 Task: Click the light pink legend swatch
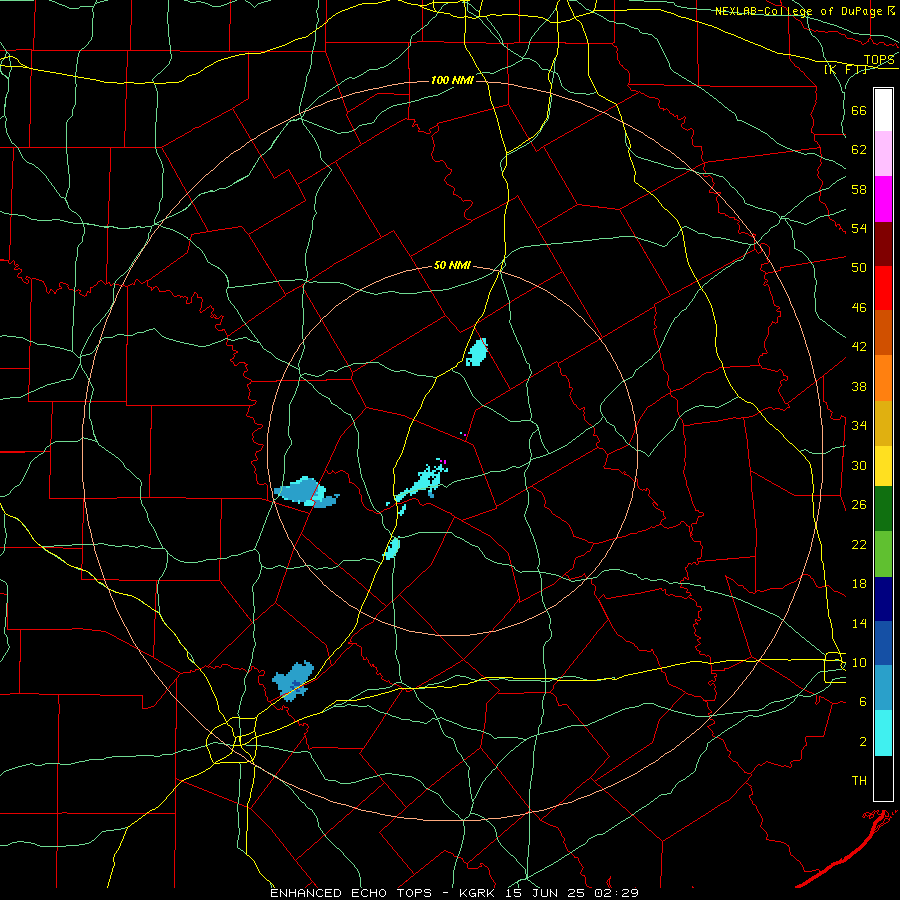[x=883, y=154]
